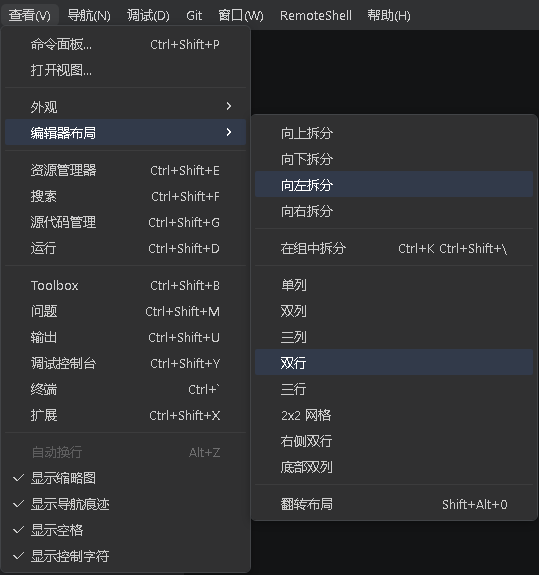The image size is (539, 575).
Task: Open the Toolbox view
Action: [125, 285]
